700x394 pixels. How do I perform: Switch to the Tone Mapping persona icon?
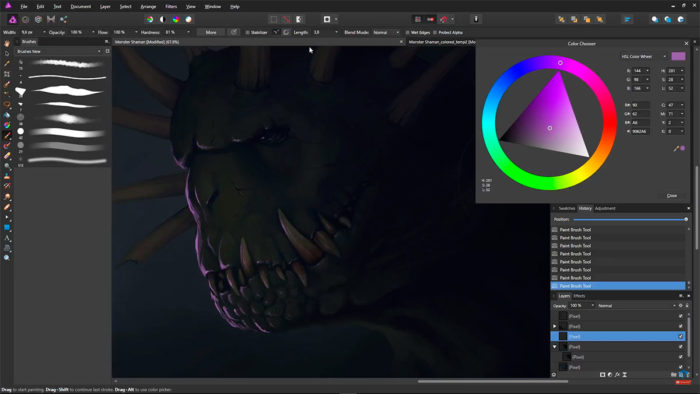(x=51, y=20)
